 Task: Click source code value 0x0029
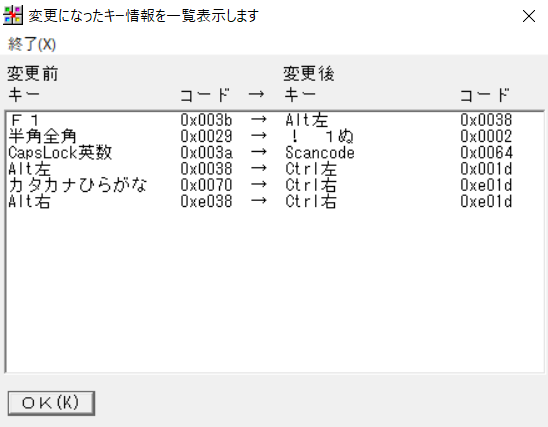click(x=206, y=136)
